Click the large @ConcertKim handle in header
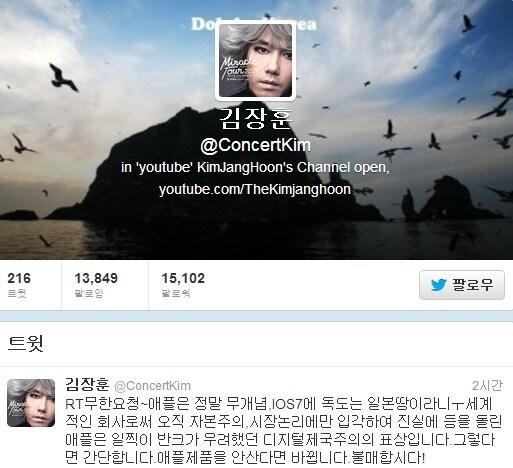Viewport: 513px width, 468px height. pyautogui.click(x=255, y=145)
